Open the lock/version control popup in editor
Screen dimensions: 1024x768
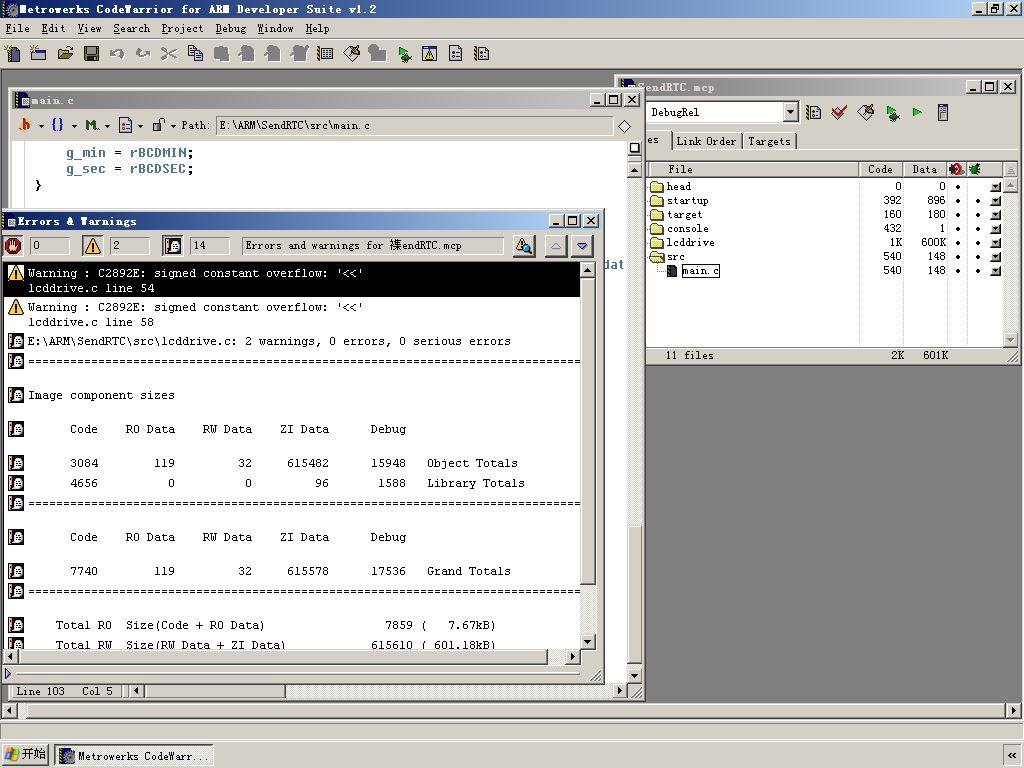163,125
